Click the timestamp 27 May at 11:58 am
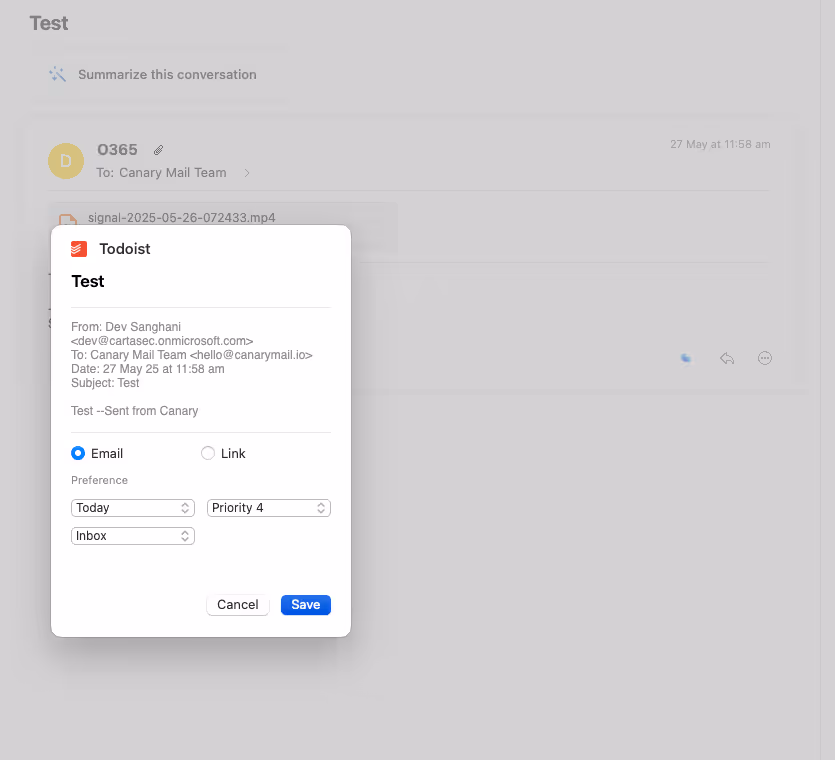The width and height of the screenshot is (835, 760). pyautogui.click(x=720, y=144)
